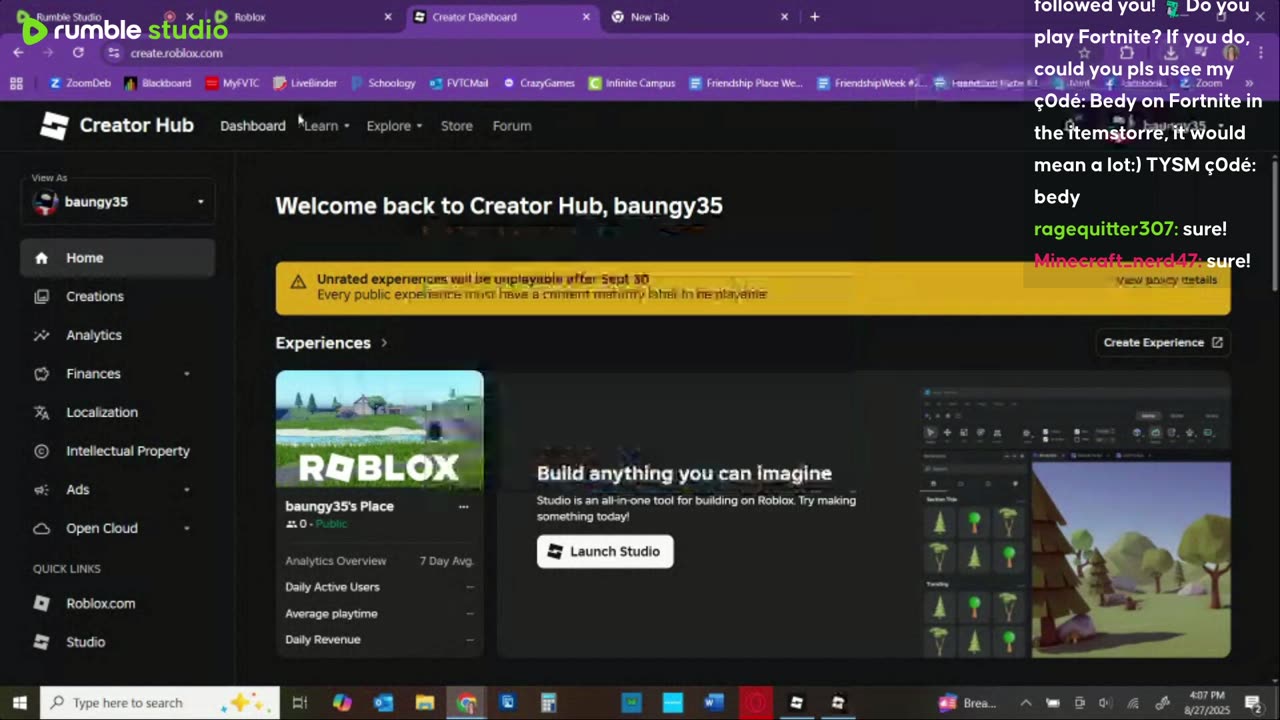Image resolution: width=1280 pixels, height=720 pixels.
Task: Open Calculator from the taskbar
Action: tap(548, 703)
